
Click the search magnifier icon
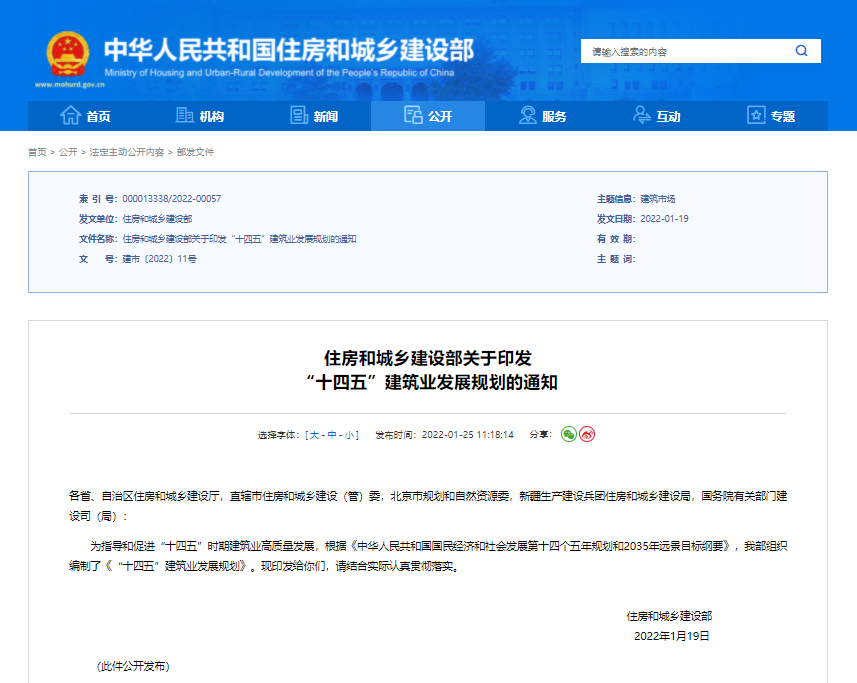coord(801,51)
